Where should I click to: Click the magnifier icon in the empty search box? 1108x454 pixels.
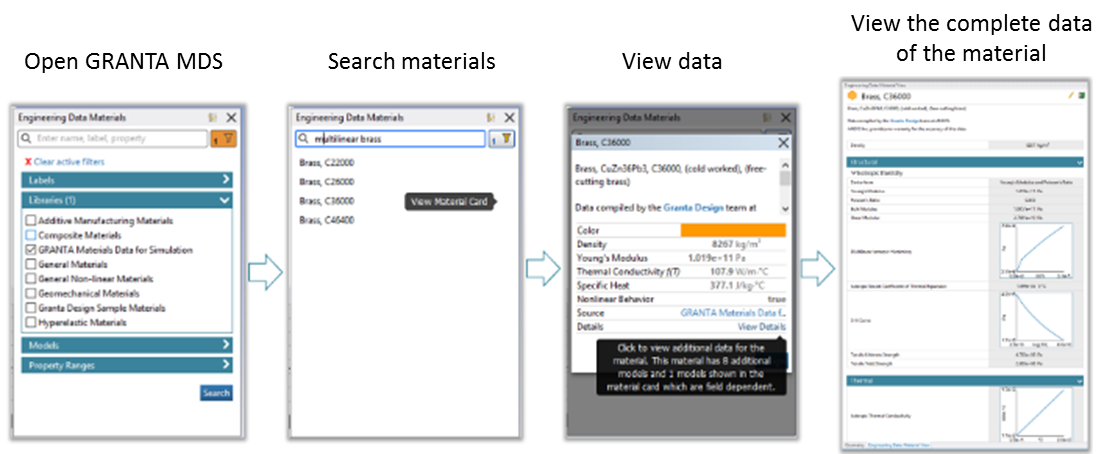click(27, 139)
